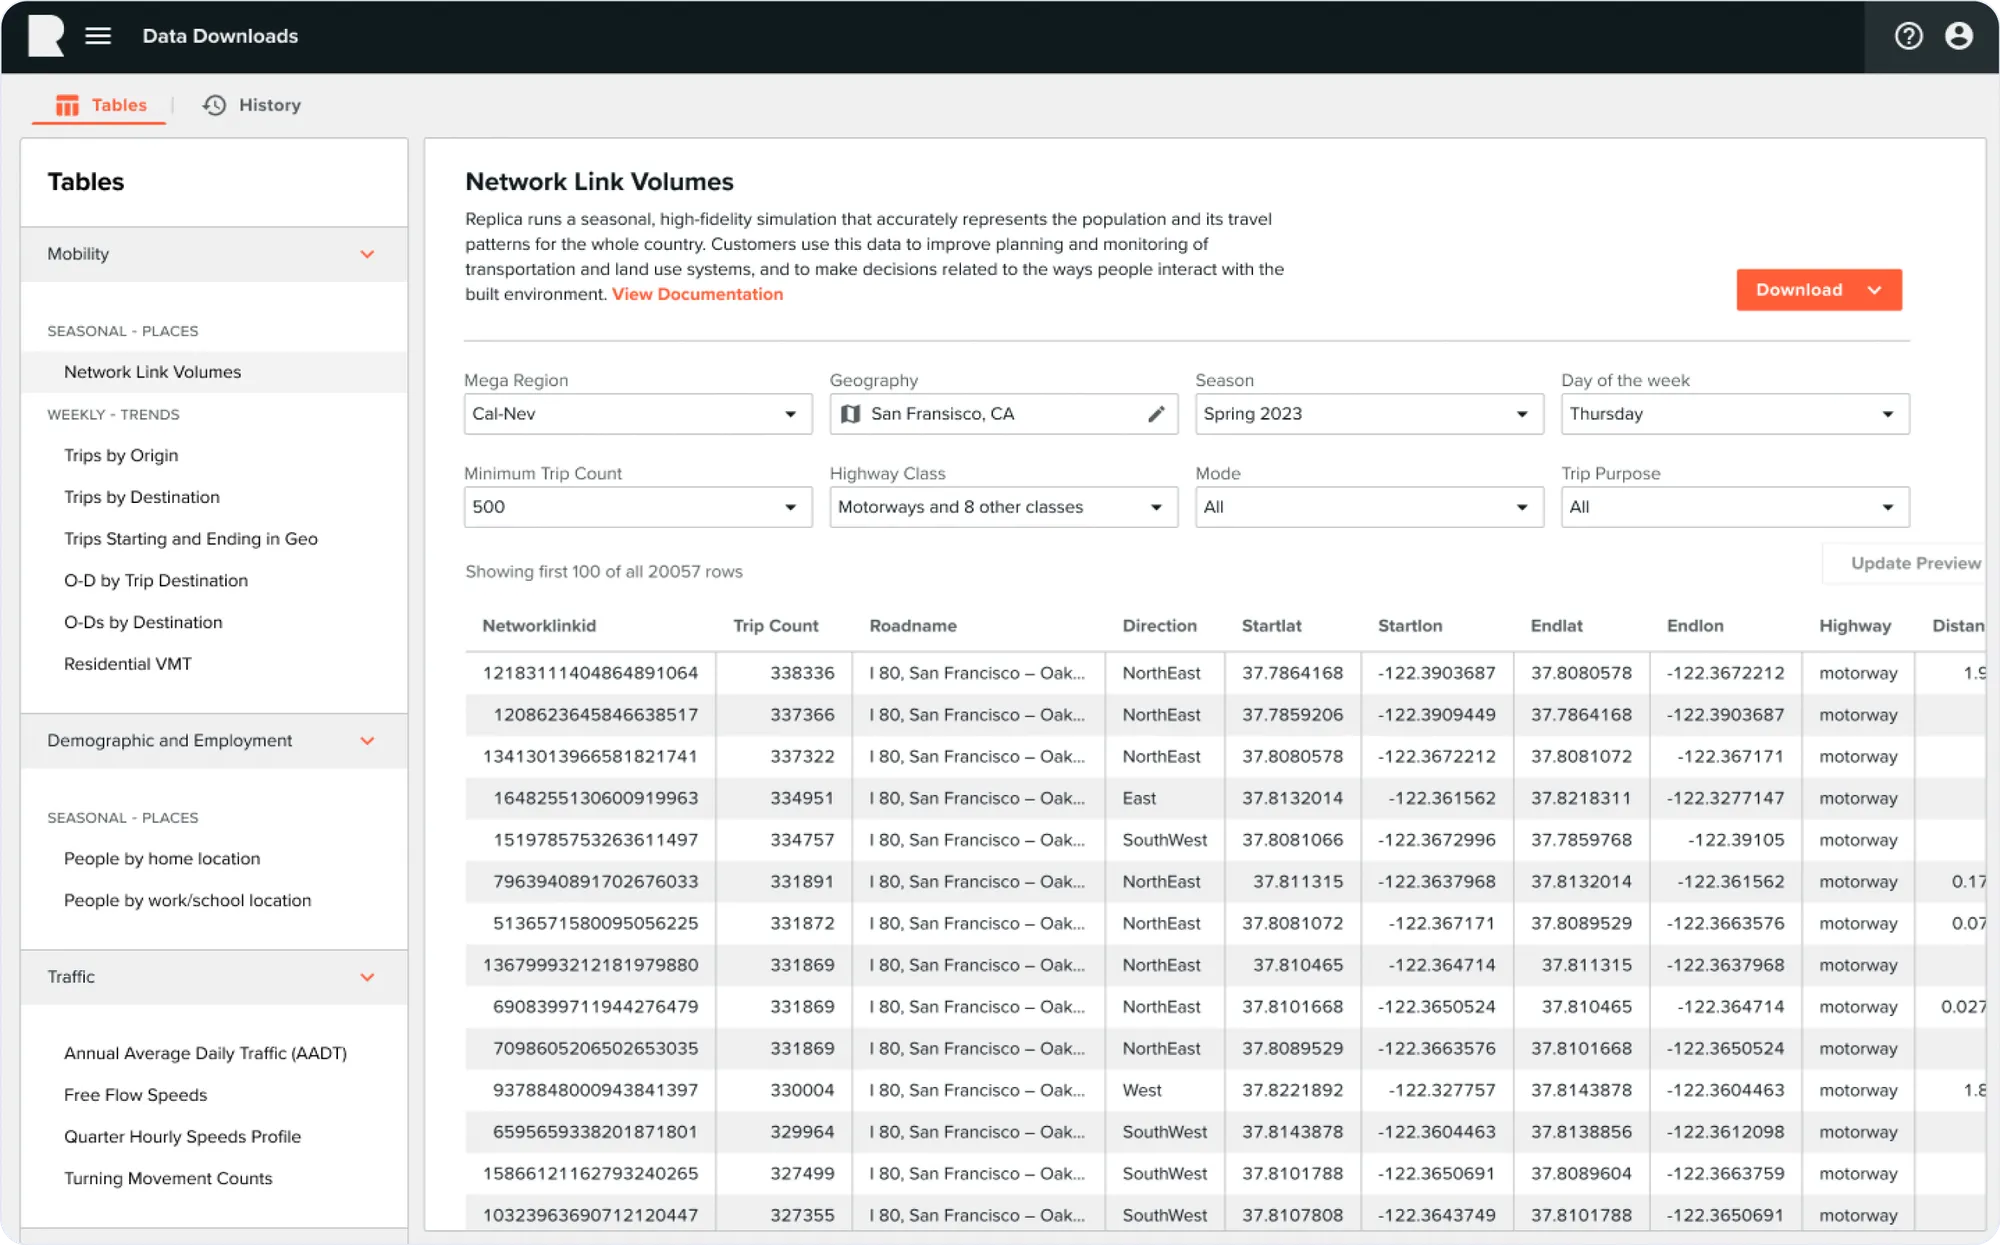Open the Season dropdown showing Spring 2023
The image size is (2000, 1245).
(1369, 414)
